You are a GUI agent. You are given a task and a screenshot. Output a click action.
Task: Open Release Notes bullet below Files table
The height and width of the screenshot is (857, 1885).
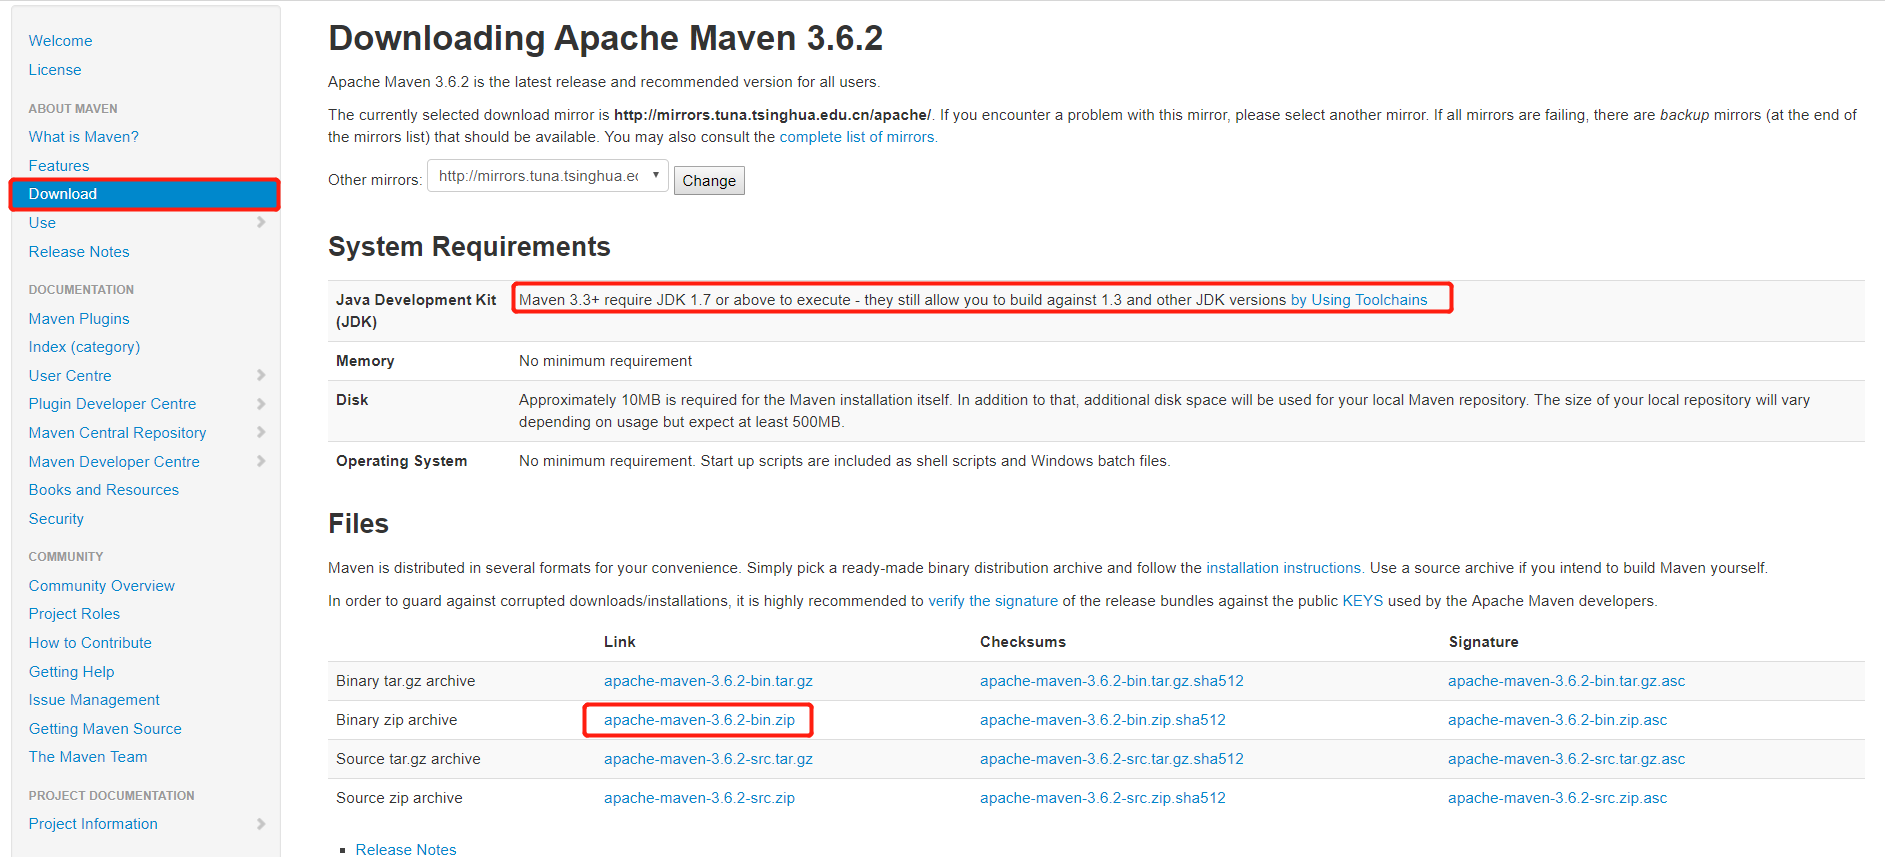(x=406, y=849)
